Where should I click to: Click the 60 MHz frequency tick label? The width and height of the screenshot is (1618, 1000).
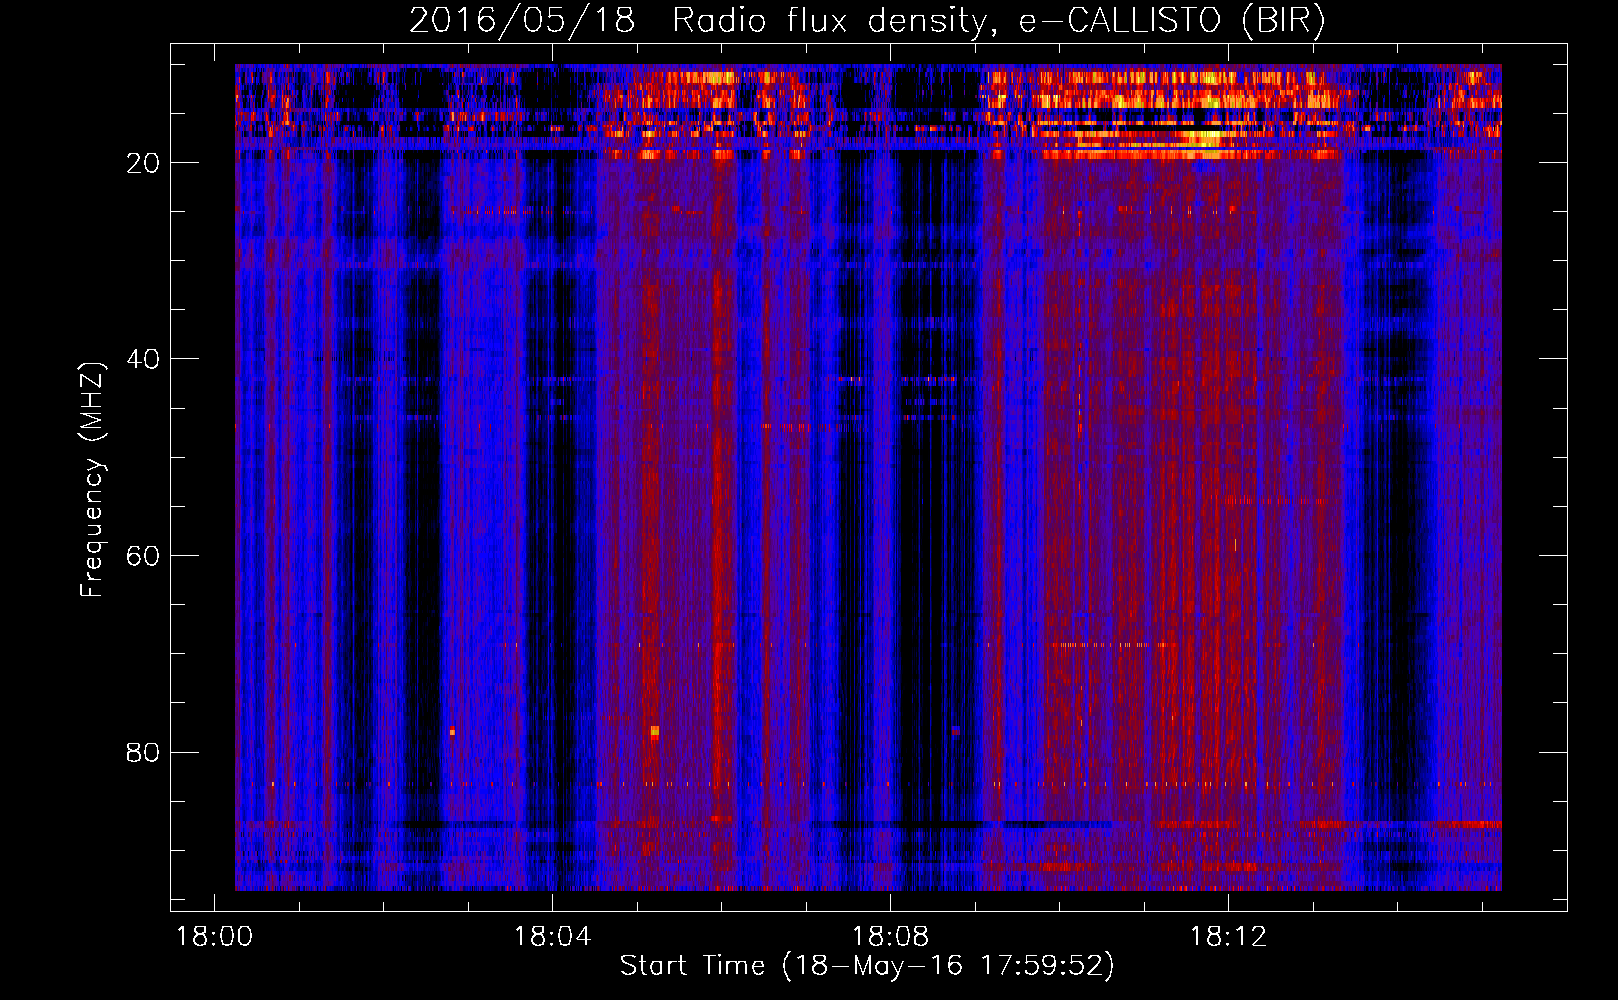143,556
